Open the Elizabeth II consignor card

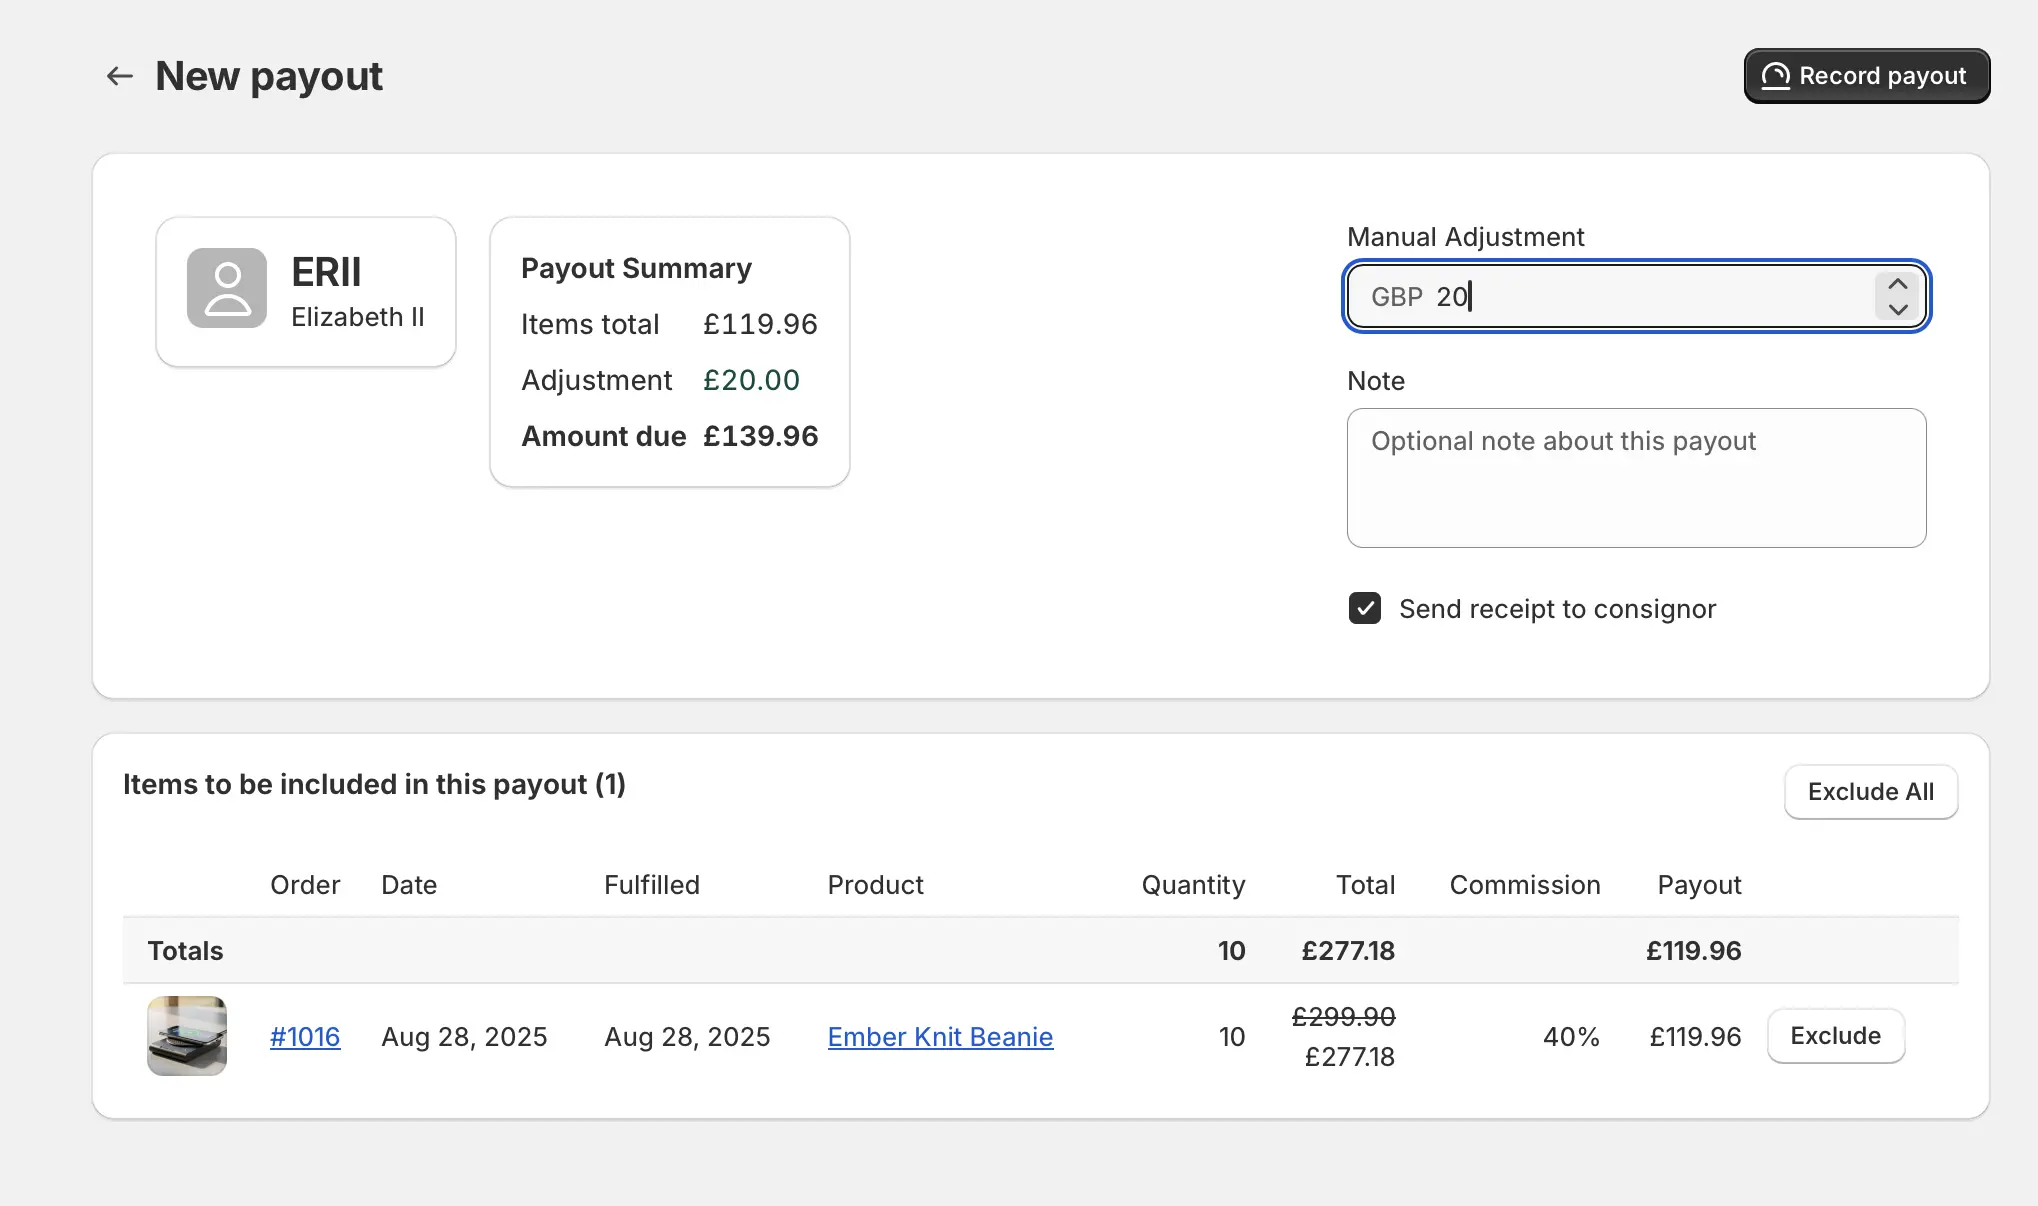point(357,317)
